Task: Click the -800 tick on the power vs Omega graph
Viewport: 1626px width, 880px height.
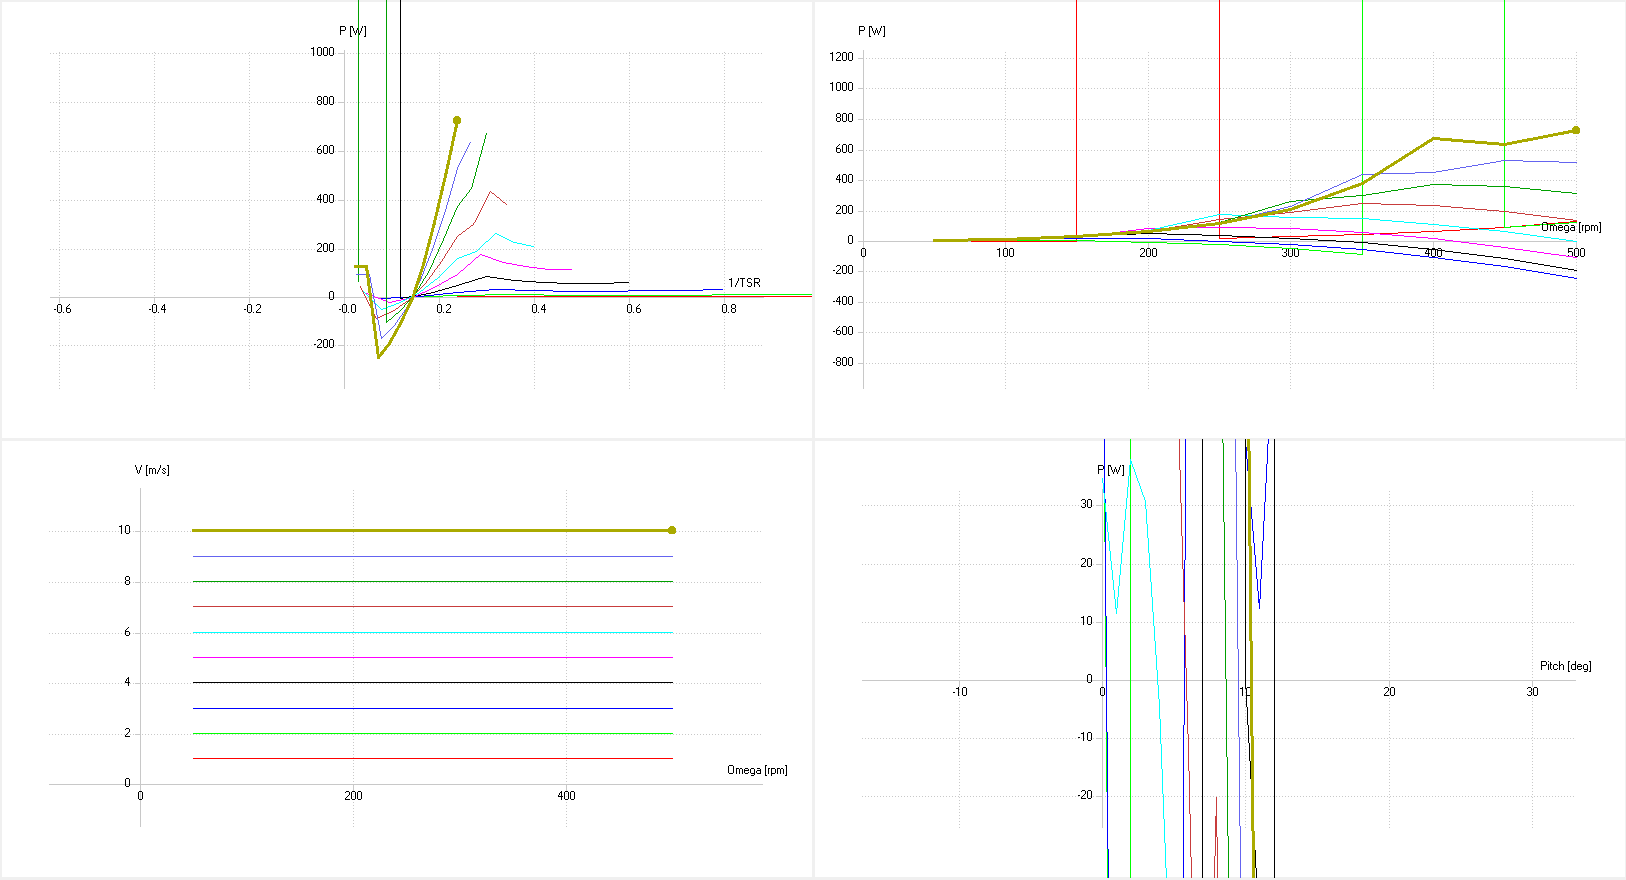Action: click(x=844, y=362)
